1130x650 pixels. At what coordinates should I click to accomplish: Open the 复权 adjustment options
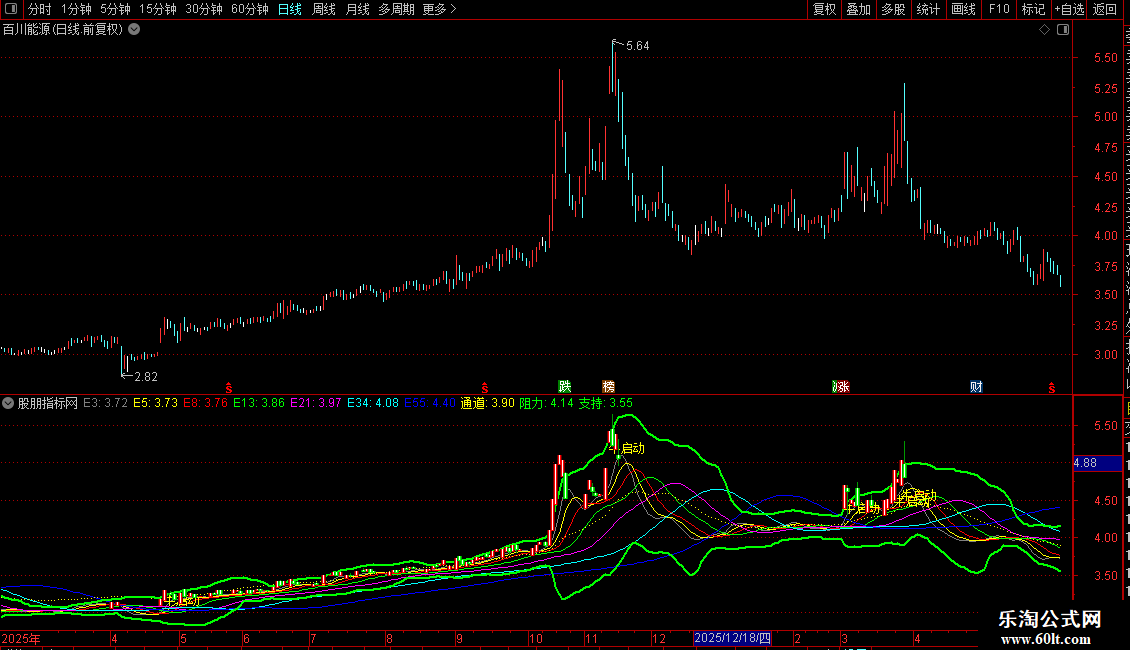pyautogui.click(x=824, y=9)
